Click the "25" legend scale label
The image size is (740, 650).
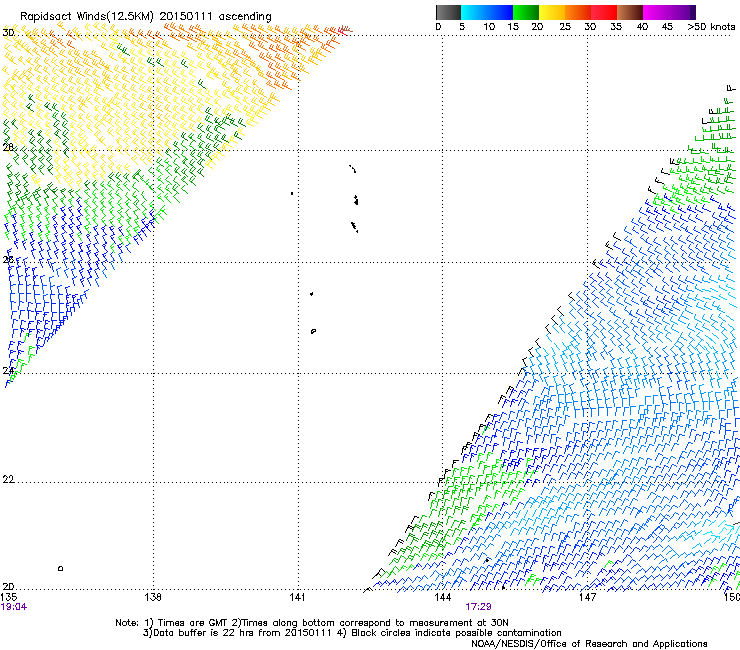pos(565,27)
